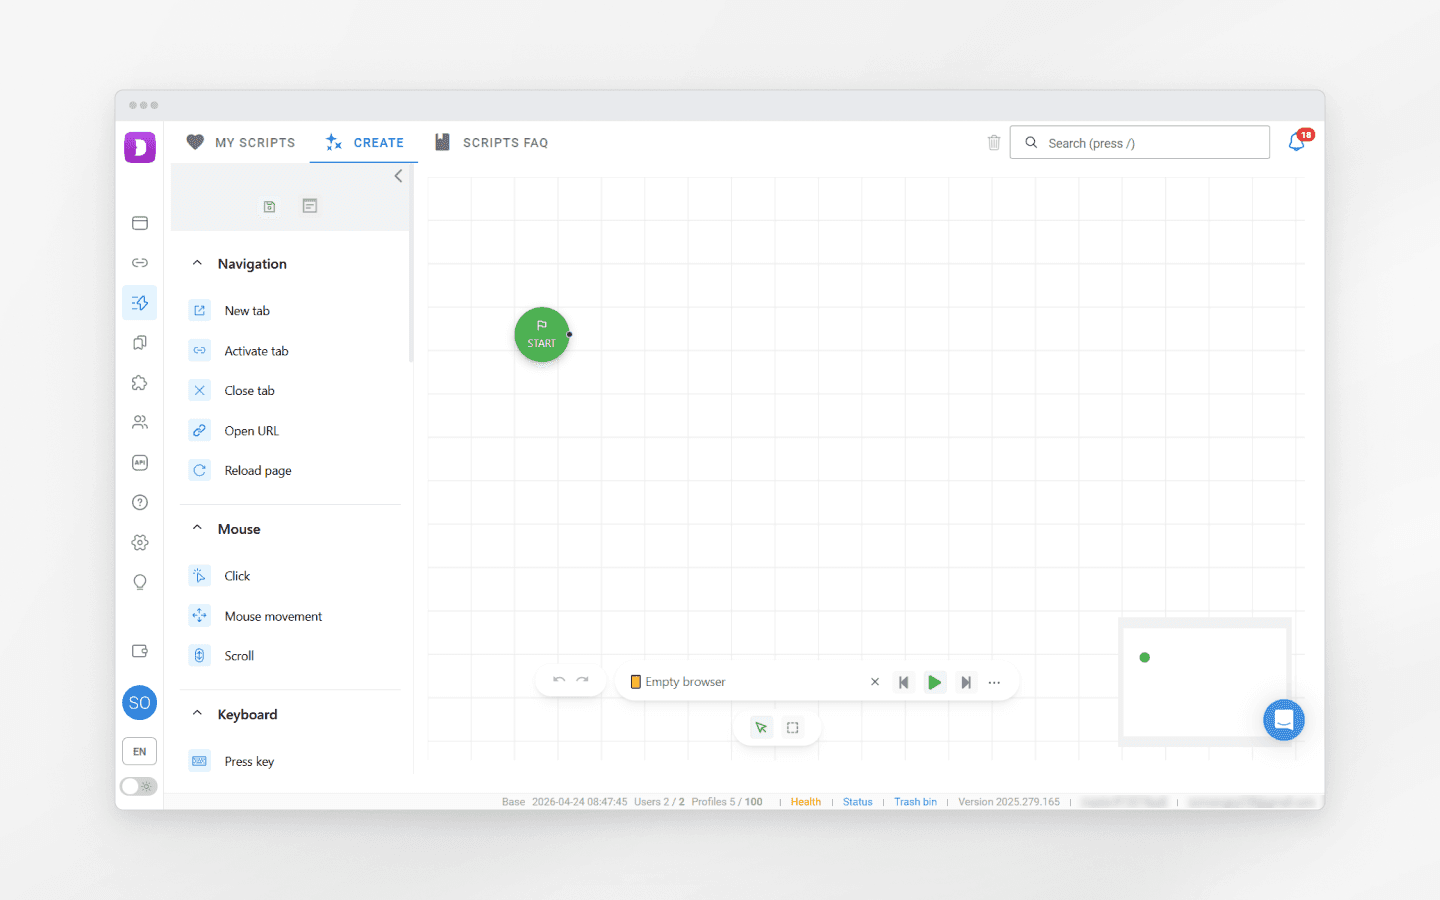
Task: Open the Empty browser profile selector
Action: 745,682
